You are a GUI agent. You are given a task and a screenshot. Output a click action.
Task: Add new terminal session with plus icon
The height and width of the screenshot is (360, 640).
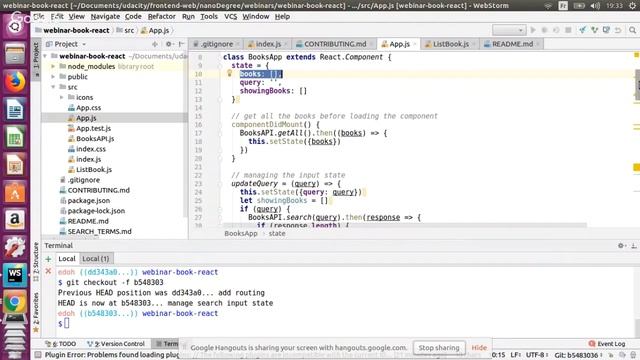click(x=48, y=259)
